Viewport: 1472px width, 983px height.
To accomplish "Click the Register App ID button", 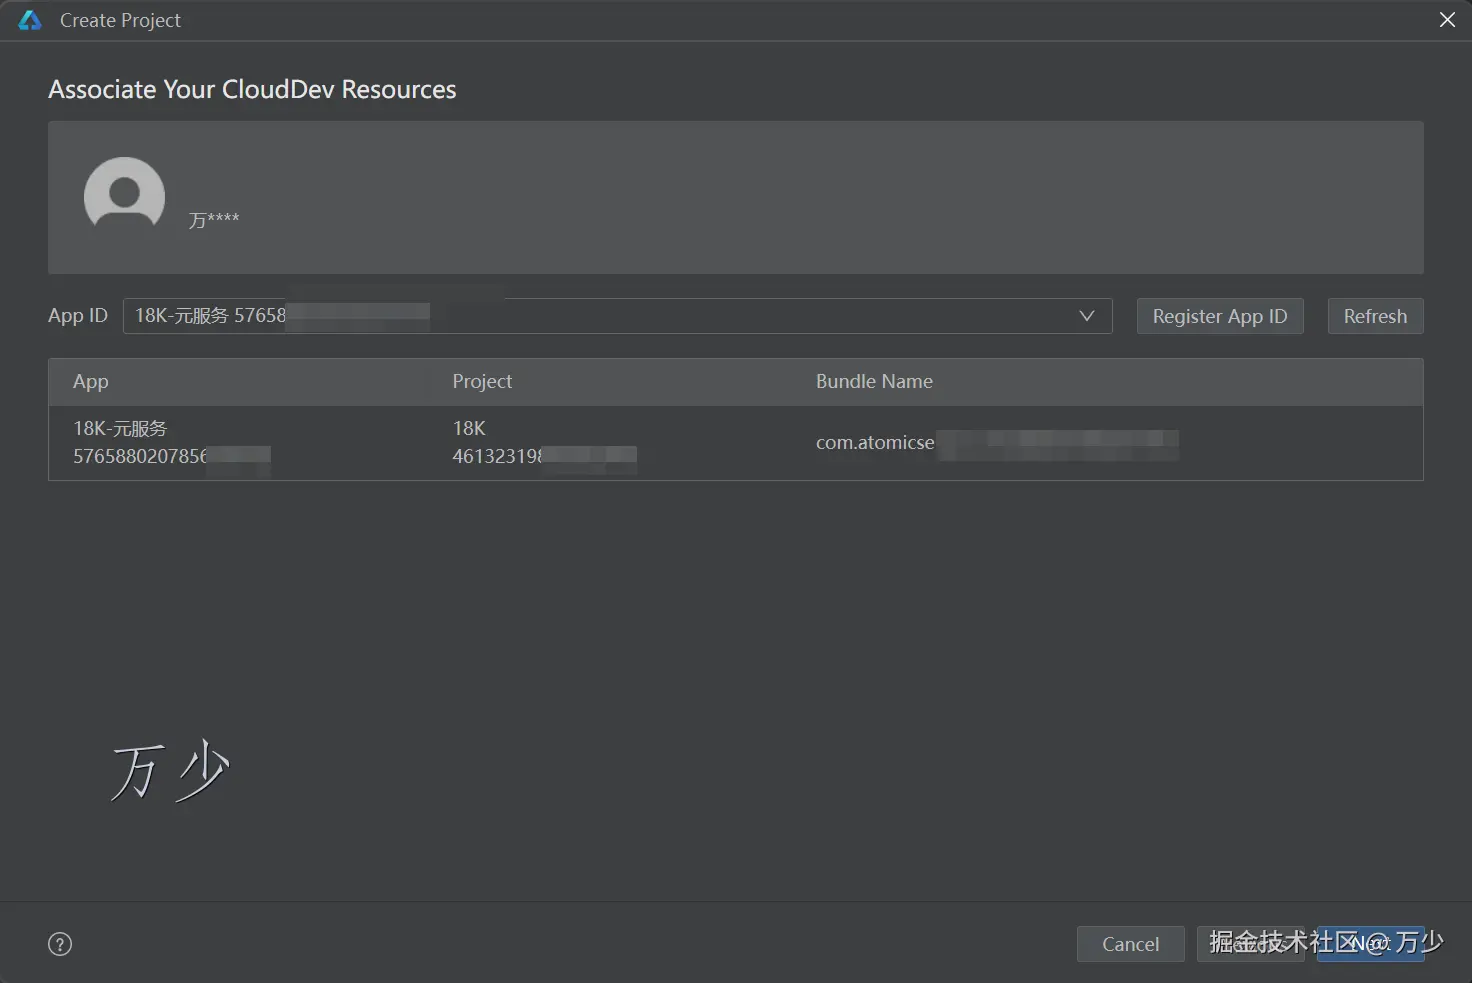I will (x=1219, y=316).
